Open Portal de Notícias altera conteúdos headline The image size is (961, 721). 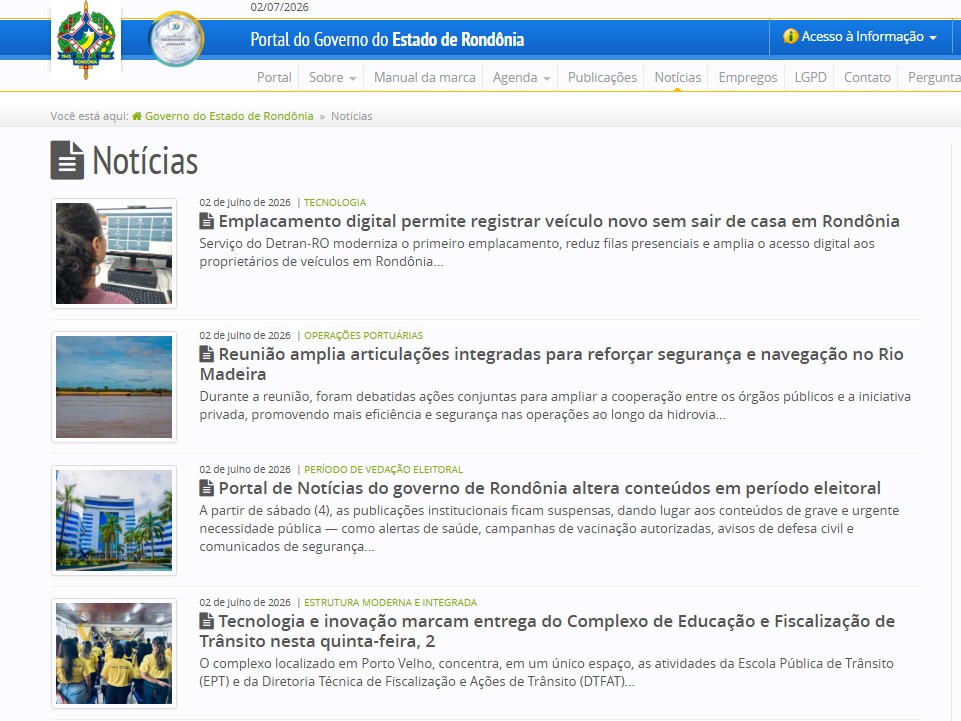pyautogui.click(x=550, y=488)
